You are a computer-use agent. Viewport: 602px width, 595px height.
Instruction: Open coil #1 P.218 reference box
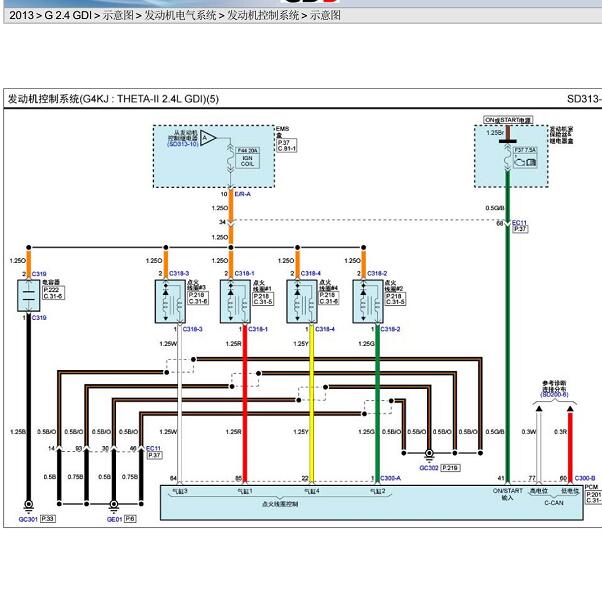coord(263,299)
